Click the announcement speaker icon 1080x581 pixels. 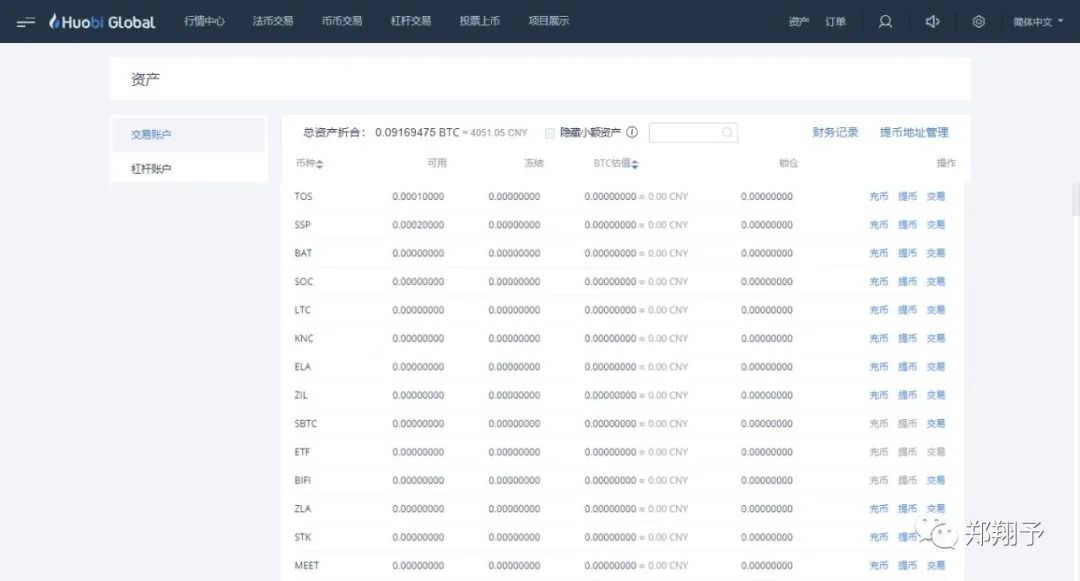click(932, 21)
